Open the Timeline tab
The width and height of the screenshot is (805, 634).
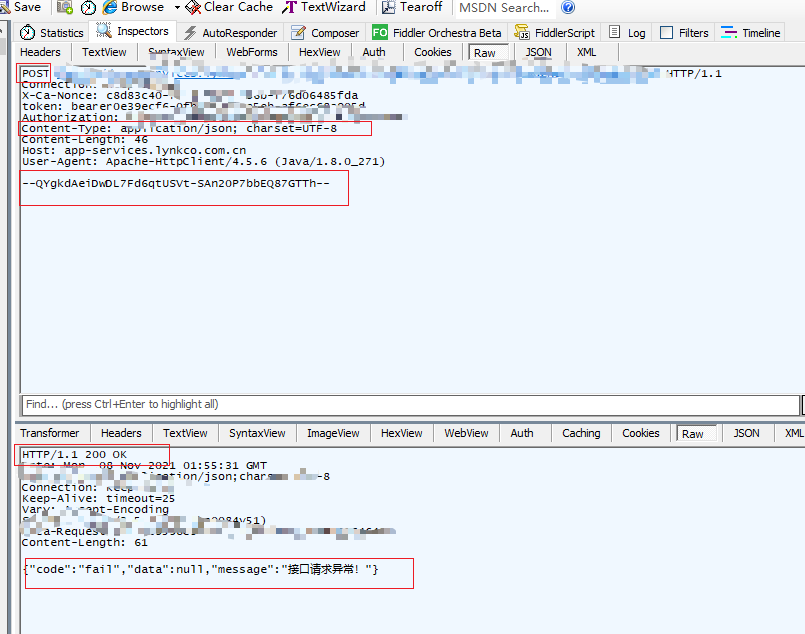(x=751, y=32)
